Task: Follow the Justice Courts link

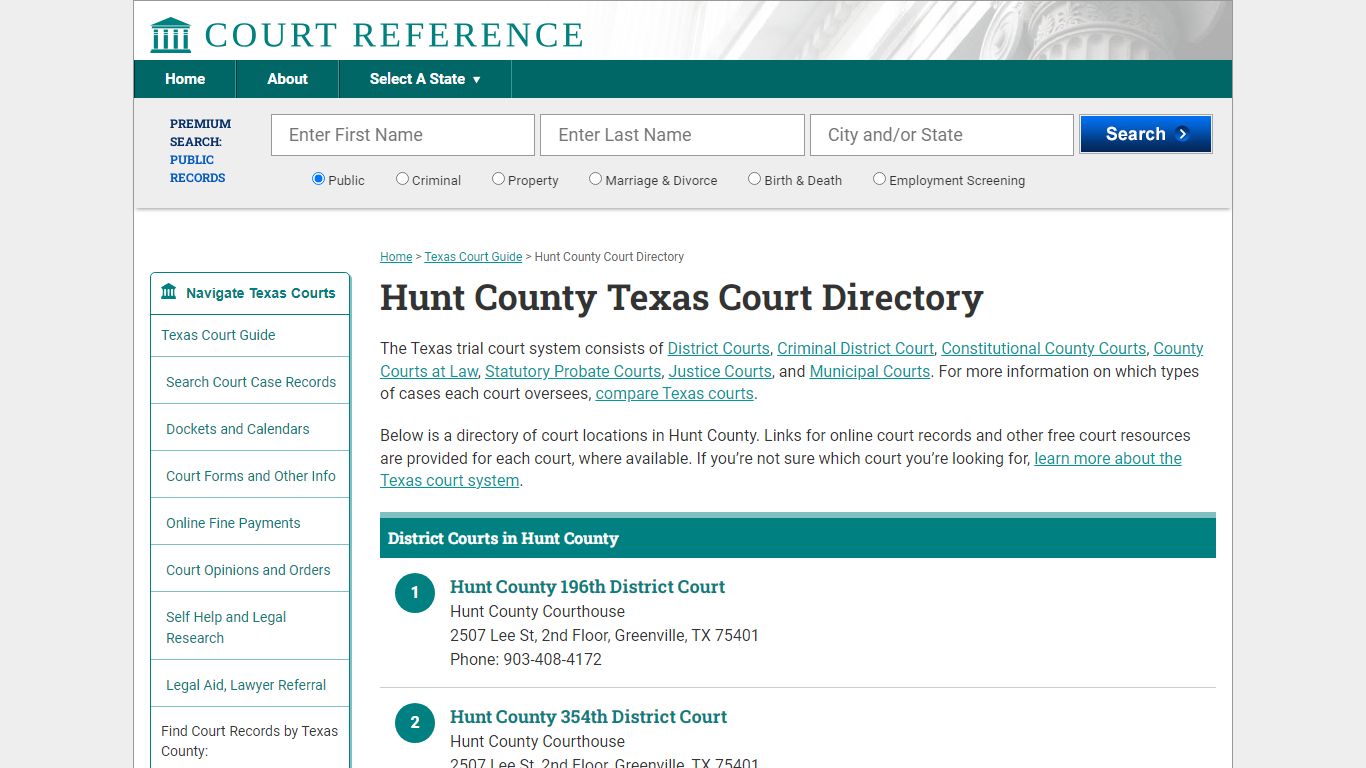Action: [720, 371]
